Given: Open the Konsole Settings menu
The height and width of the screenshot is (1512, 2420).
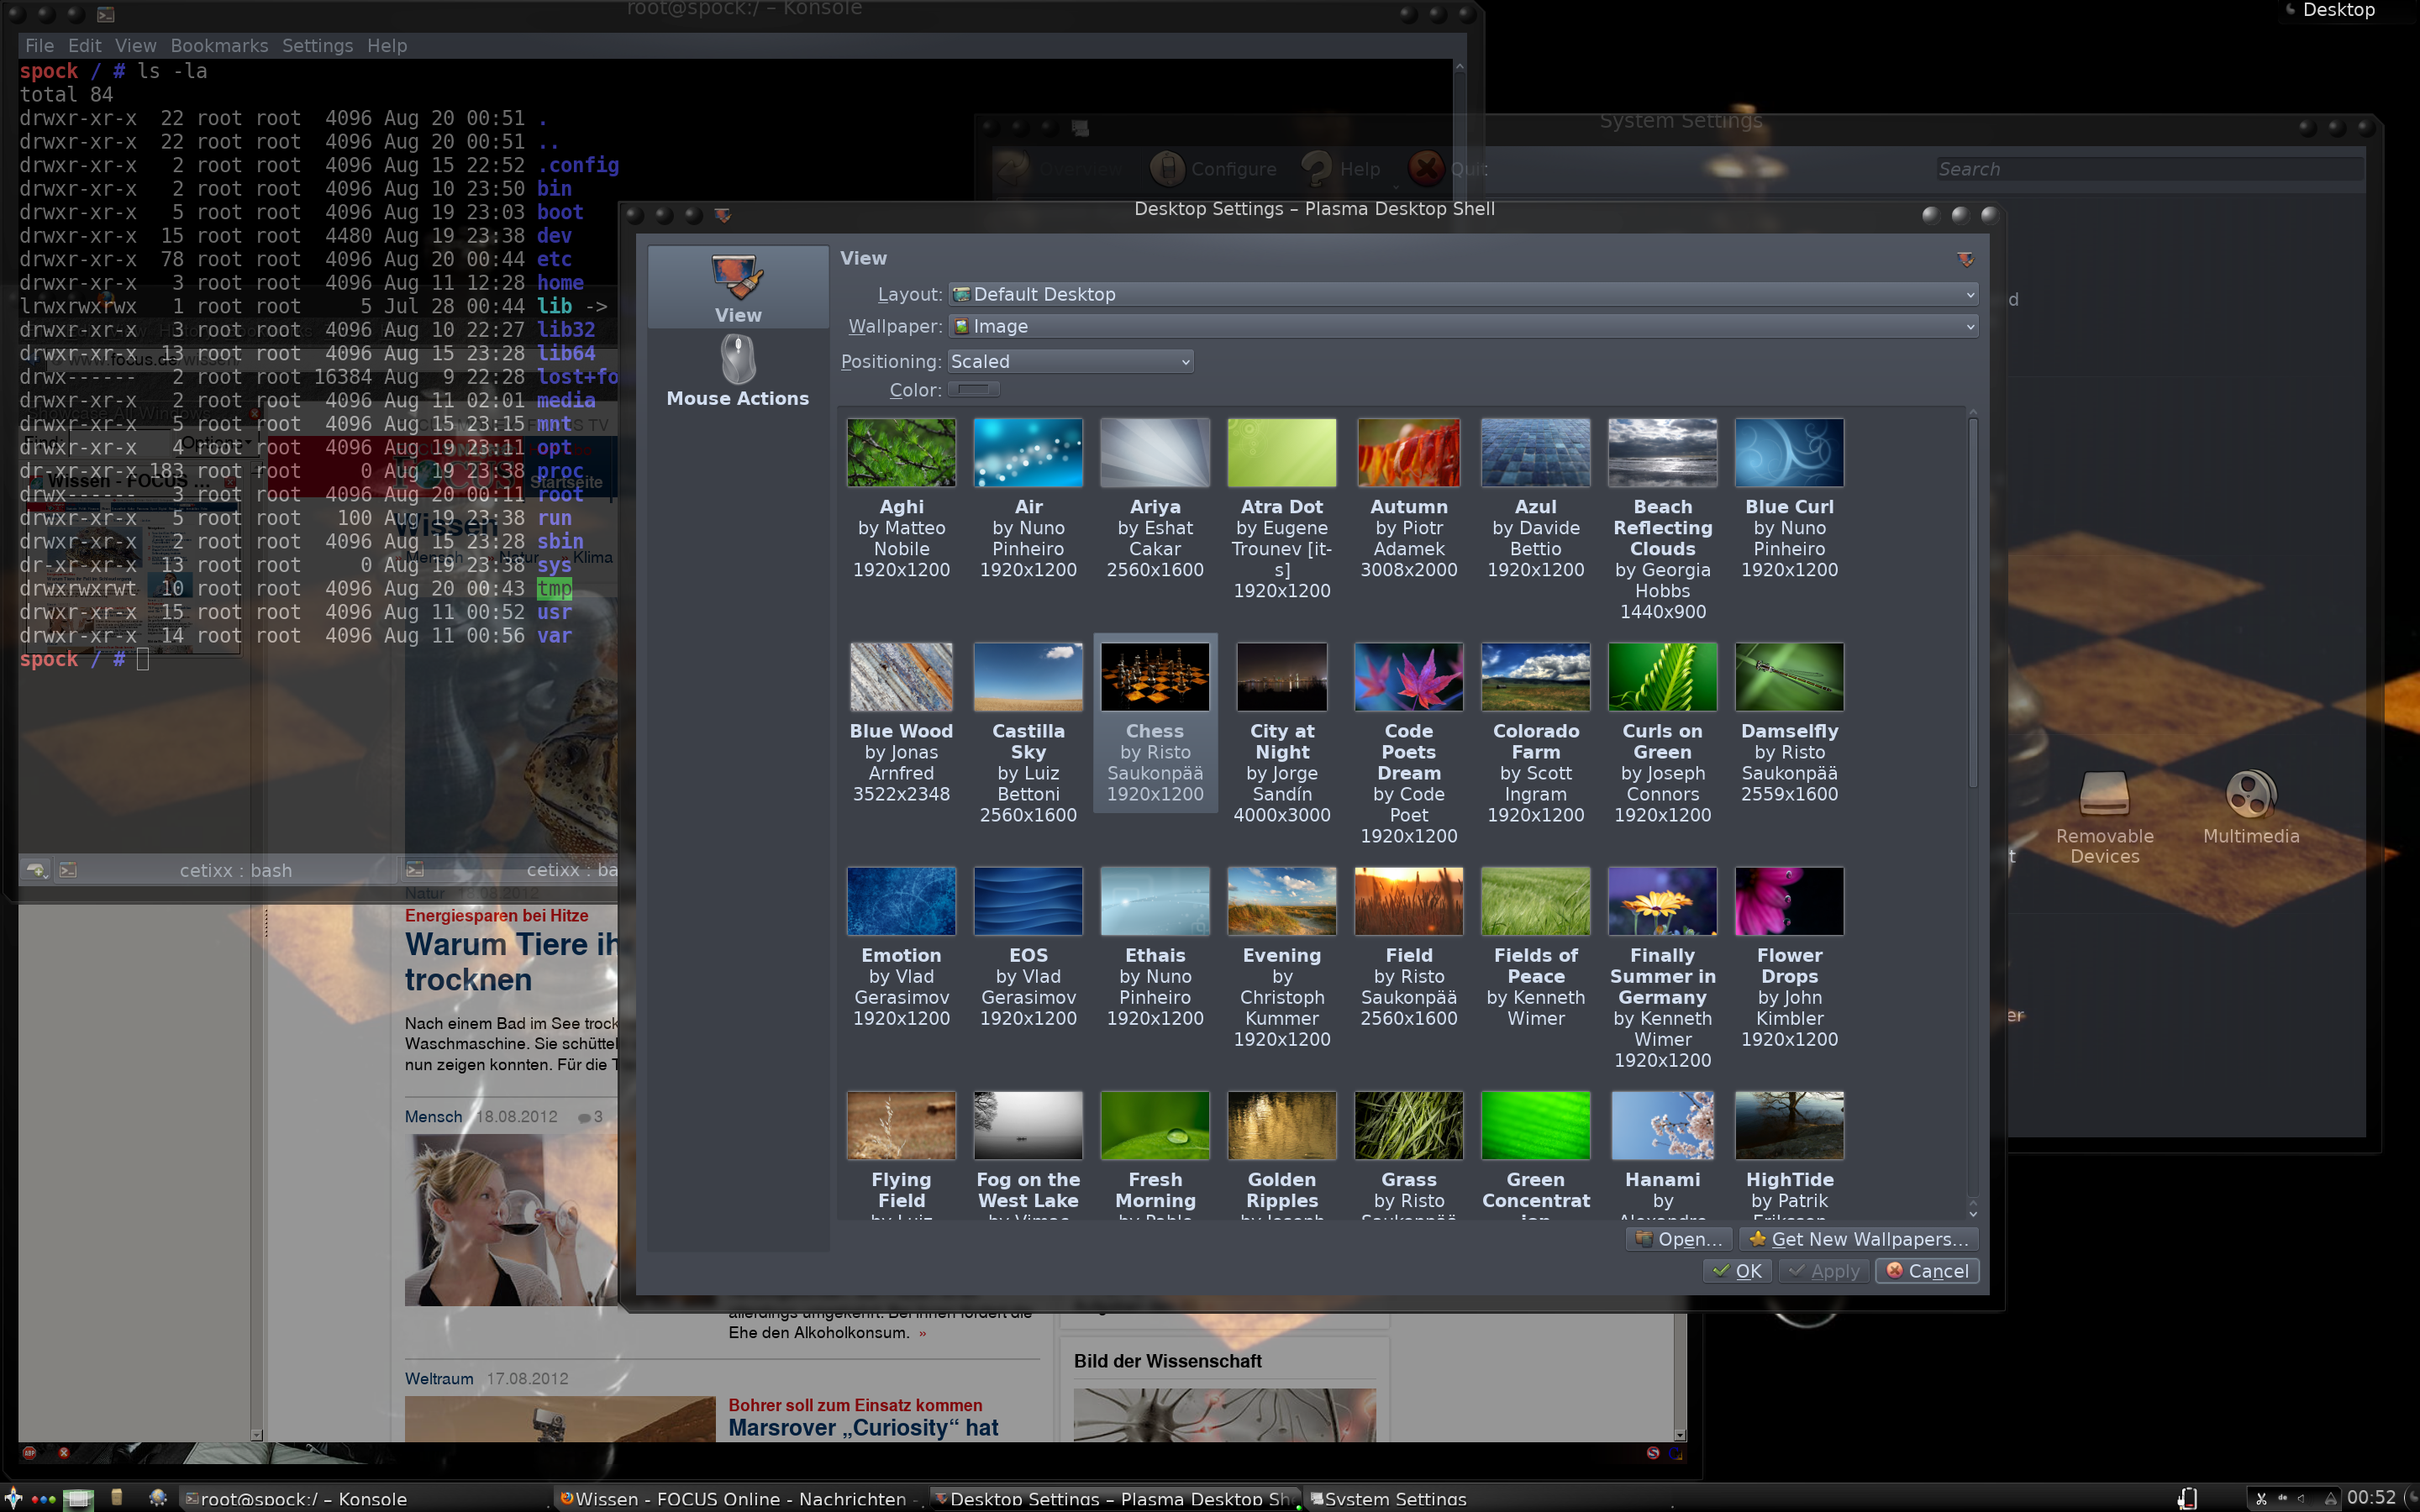Looking at the screenshot, I should tap(317, 46).
